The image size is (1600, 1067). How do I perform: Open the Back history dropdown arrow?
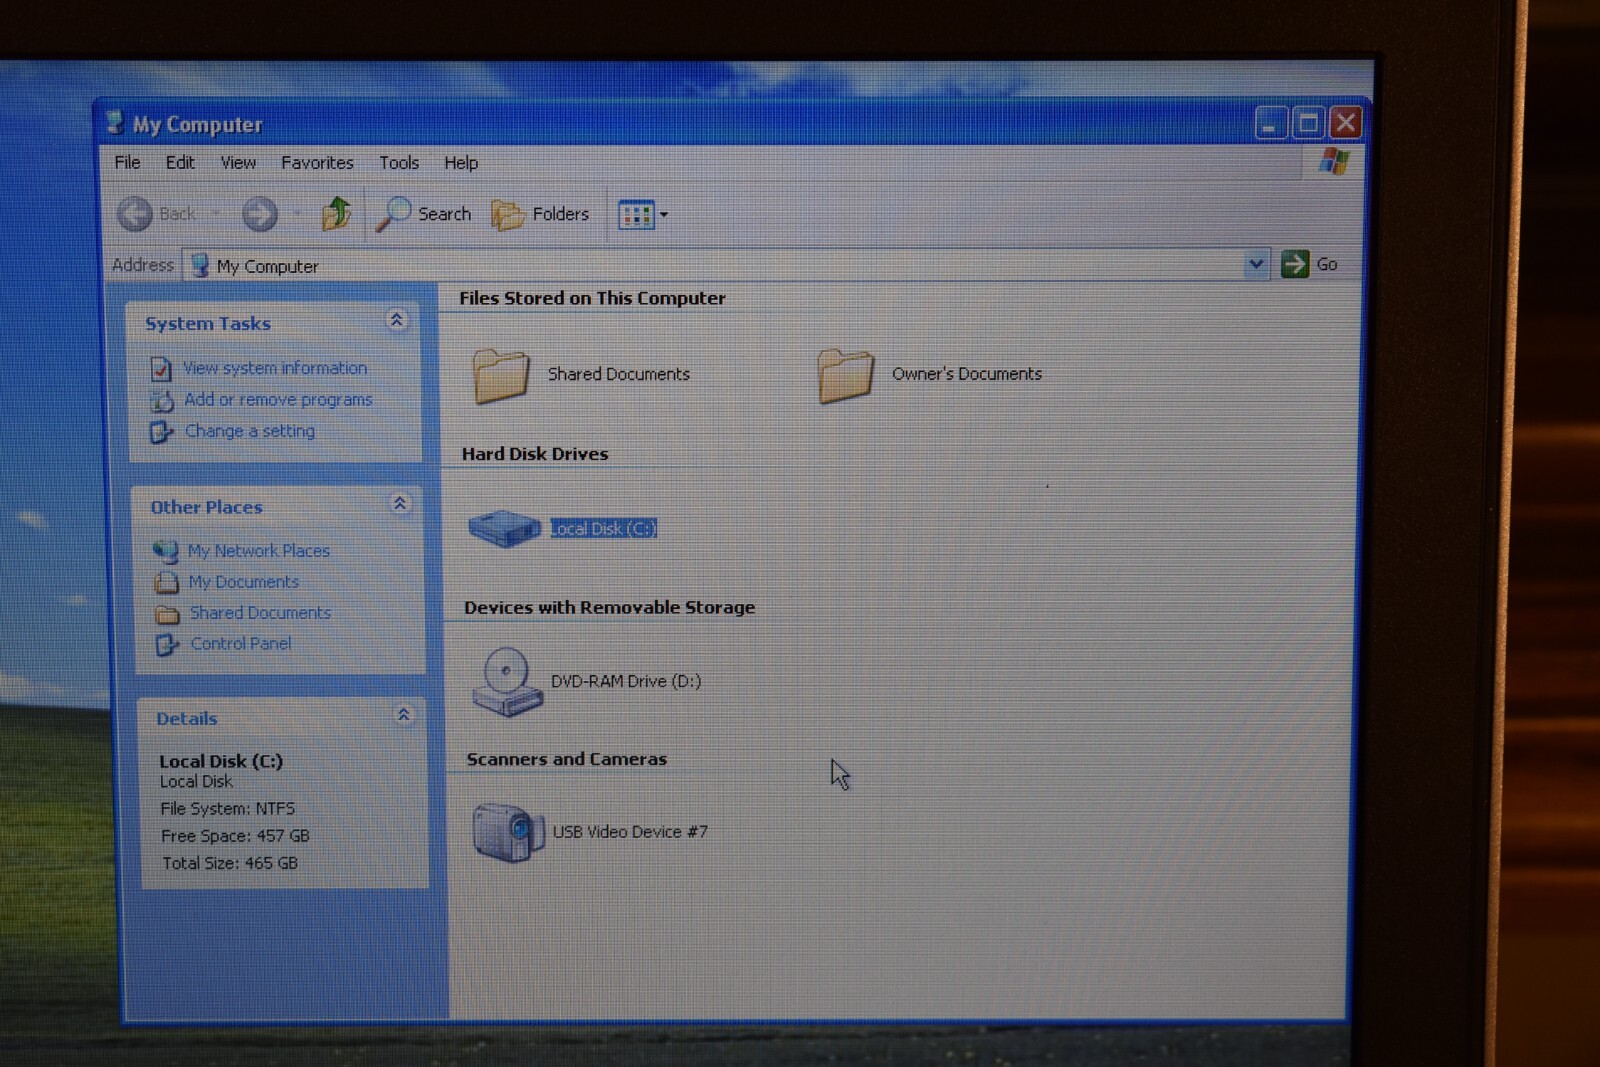pos(215,213)
